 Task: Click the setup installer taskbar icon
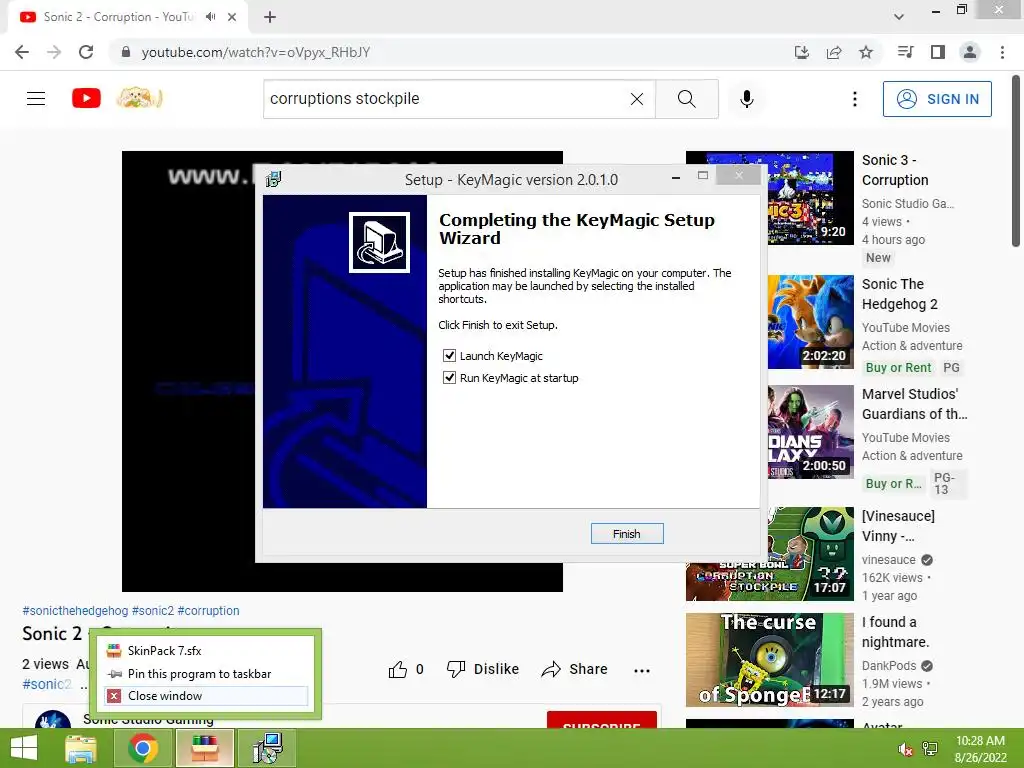tap(267, 748)
